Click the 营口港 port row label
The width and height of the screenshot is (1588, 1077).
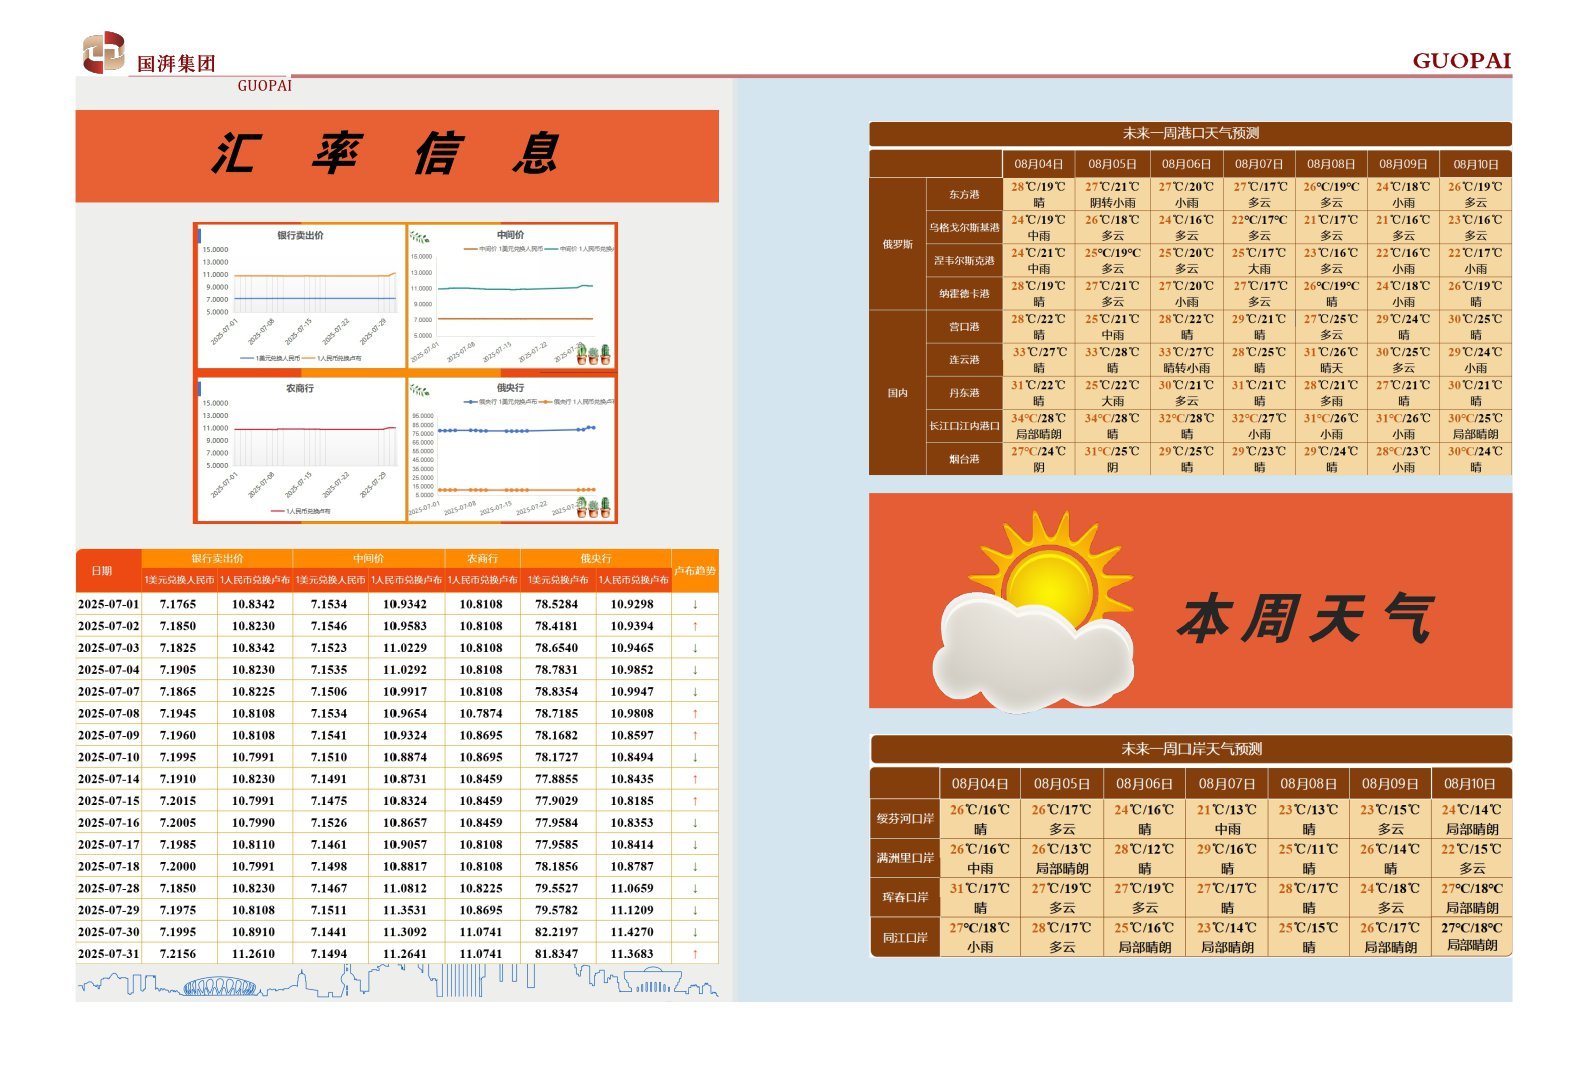click(964, 326)
